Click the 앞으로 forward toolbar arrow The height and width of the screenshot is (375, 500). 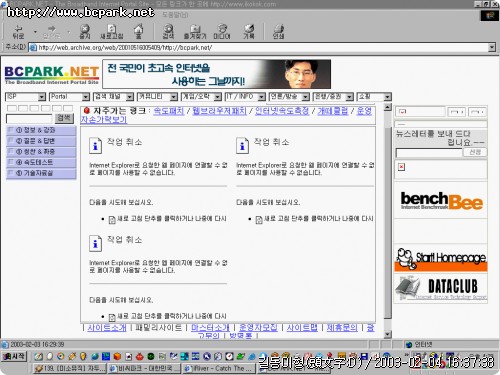point(51,32)
